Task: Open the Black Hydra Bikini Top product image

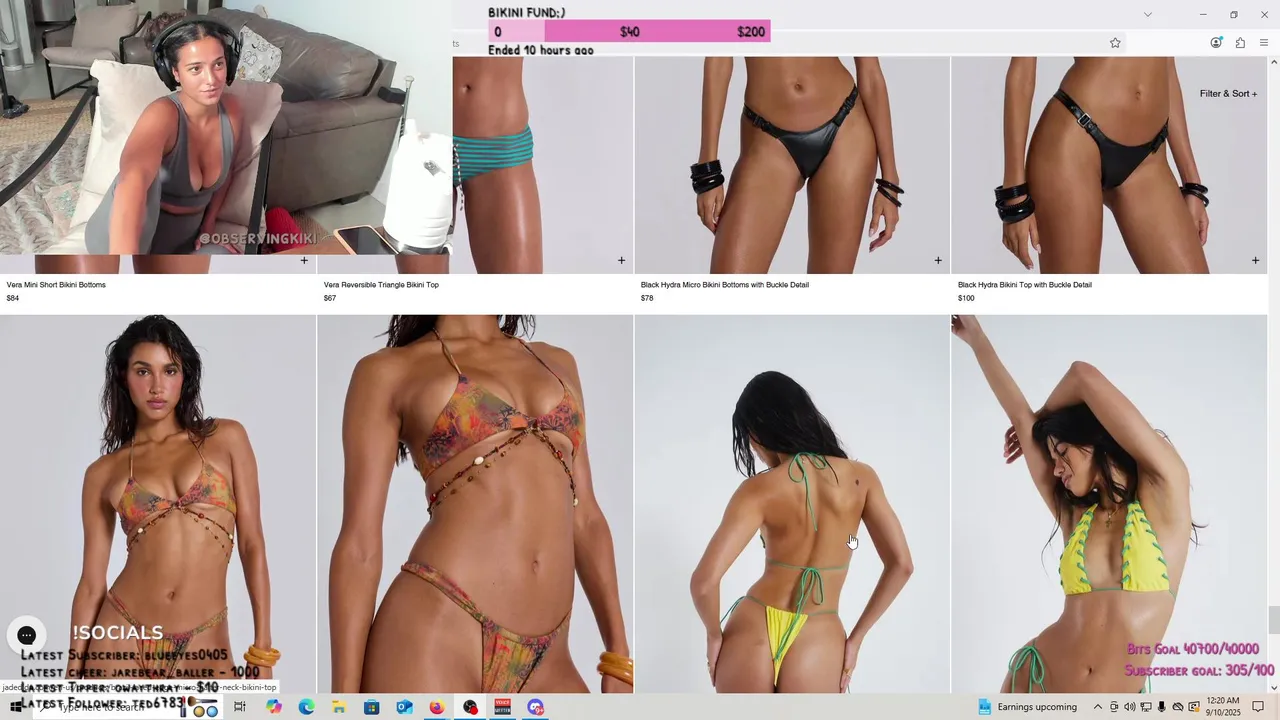Action: 1109,165
